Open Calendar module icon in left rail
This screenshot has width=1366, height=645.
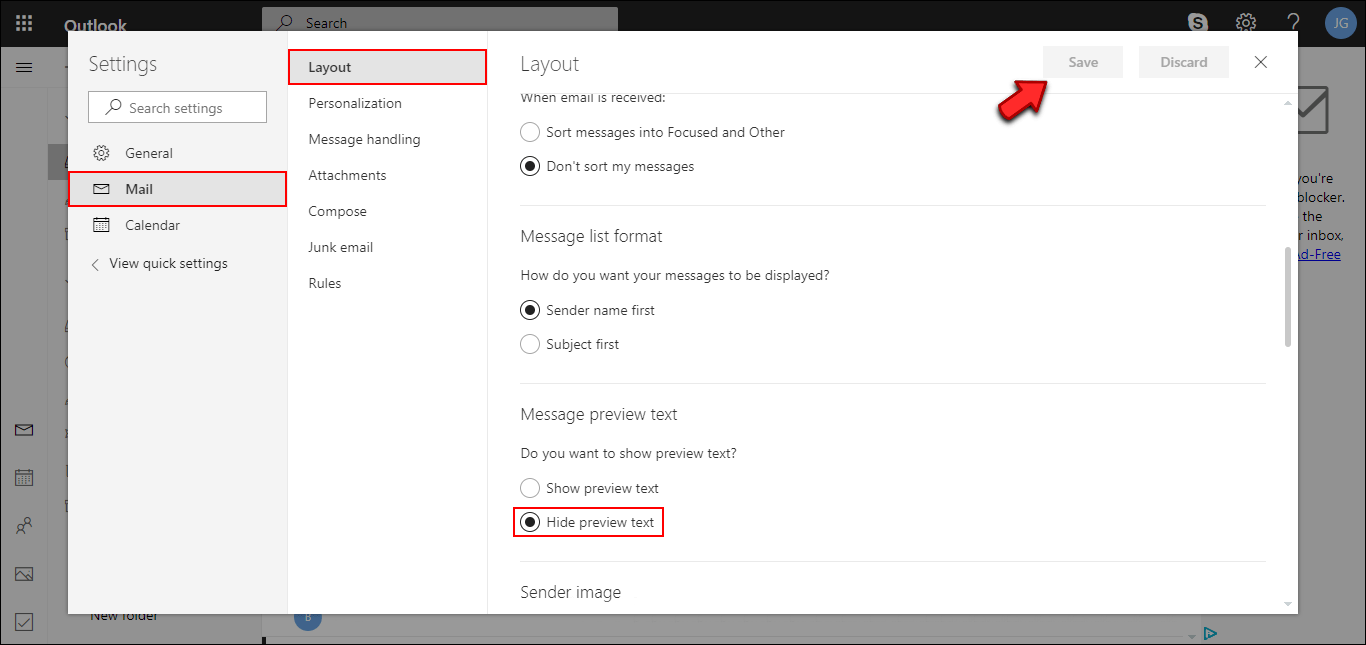click(24, 478)
